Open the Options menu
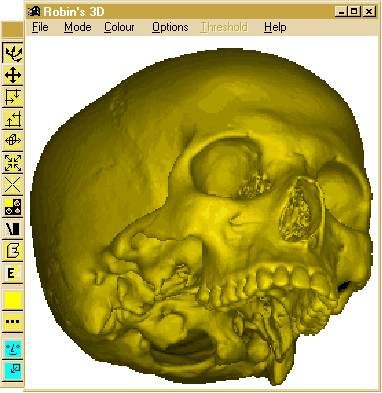The width and height of the screenshot is (382, 393). click(x=170, y=27)
